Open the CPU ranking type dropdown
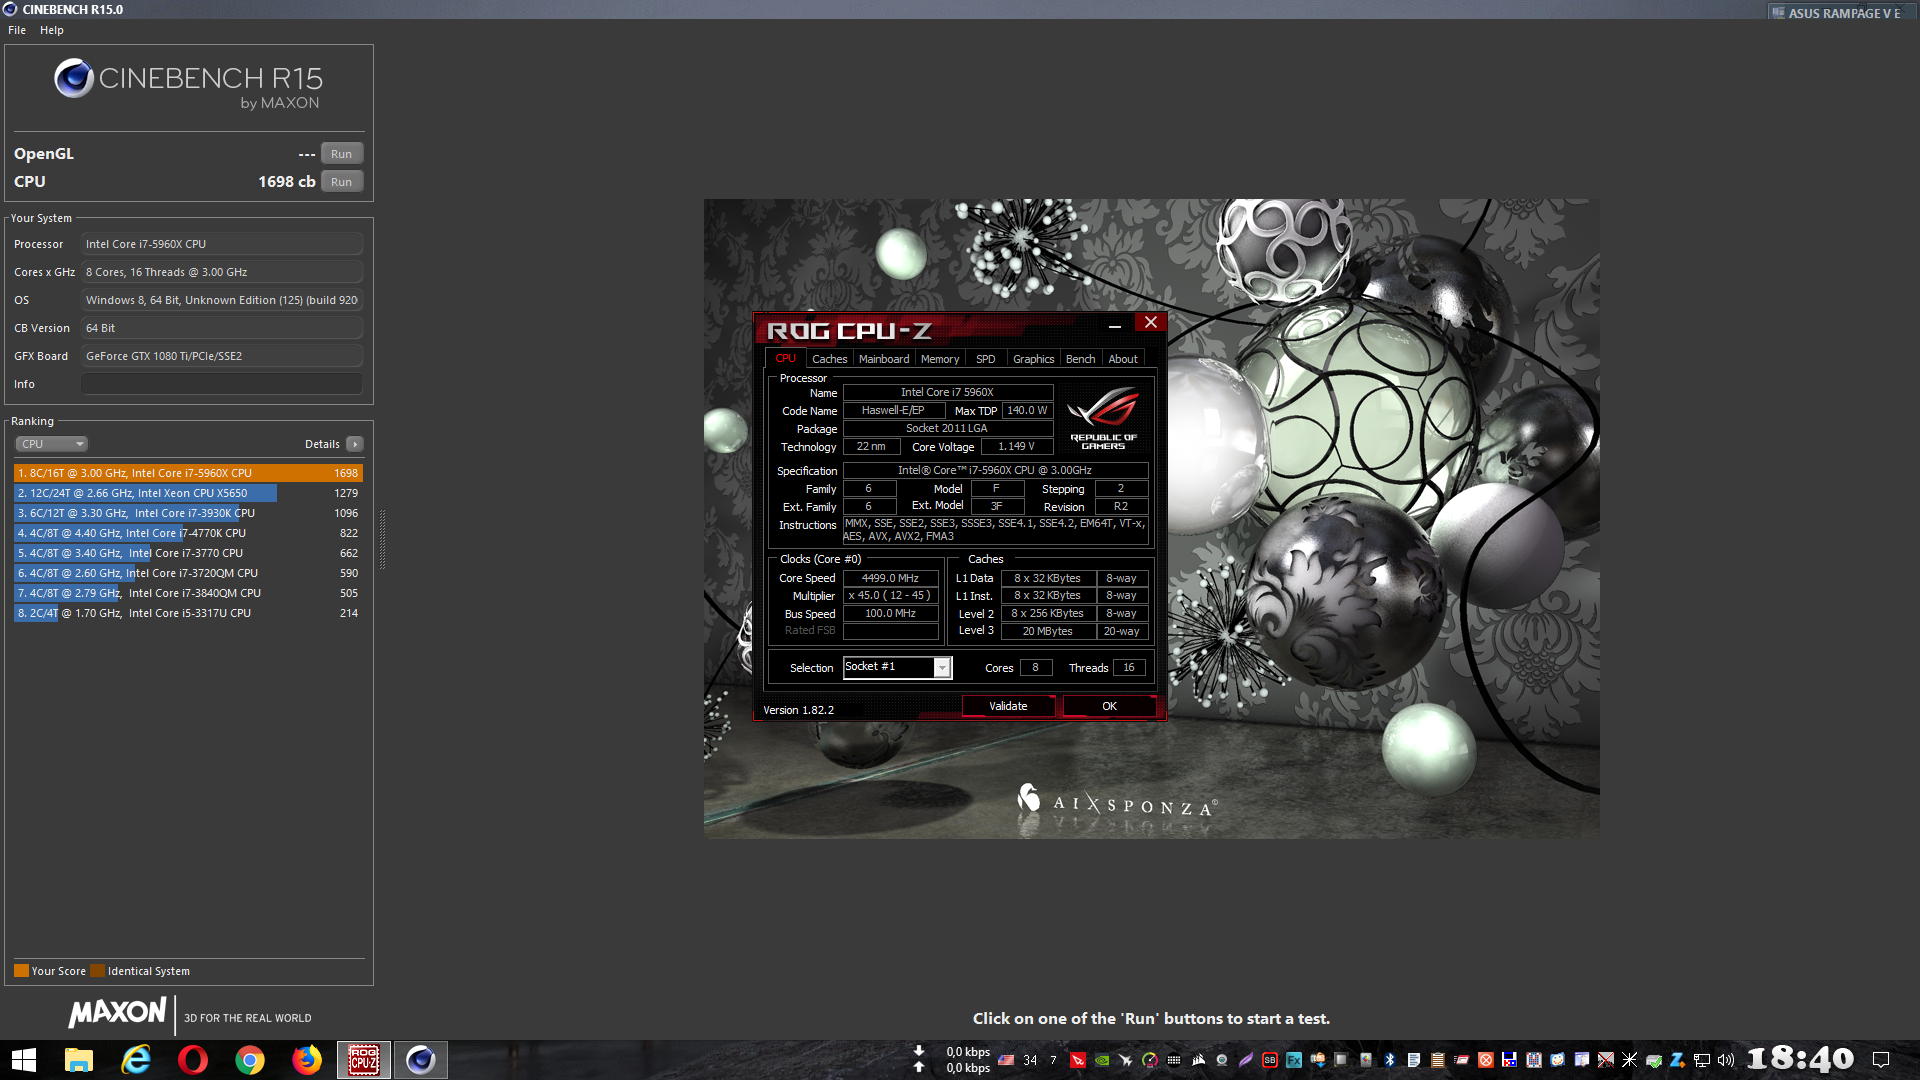 [x=52, y=444]
